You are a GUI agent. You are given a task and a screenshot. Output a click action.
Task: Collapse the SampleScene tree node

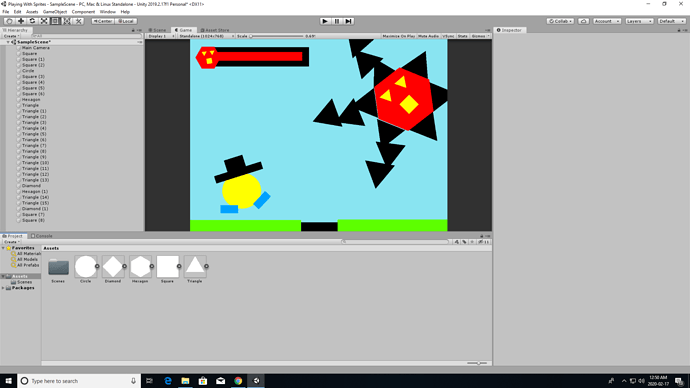[8, 42]
